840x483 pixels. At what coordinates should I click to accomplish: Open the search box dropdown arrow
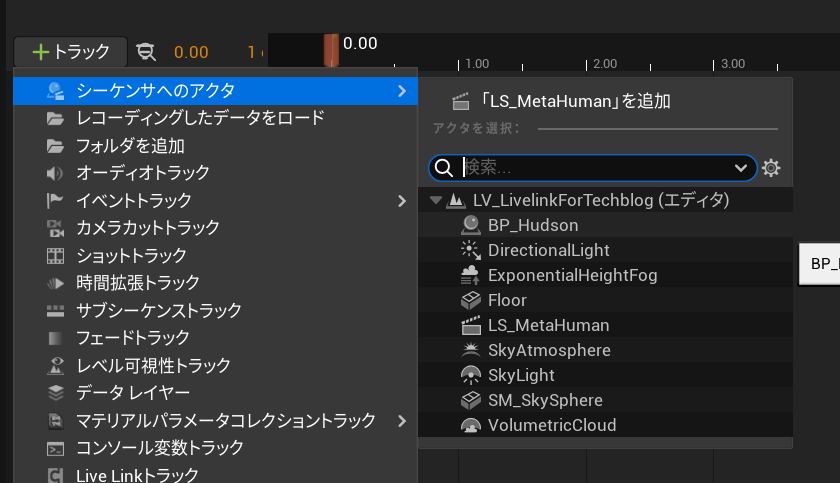(x=742, y=167)
